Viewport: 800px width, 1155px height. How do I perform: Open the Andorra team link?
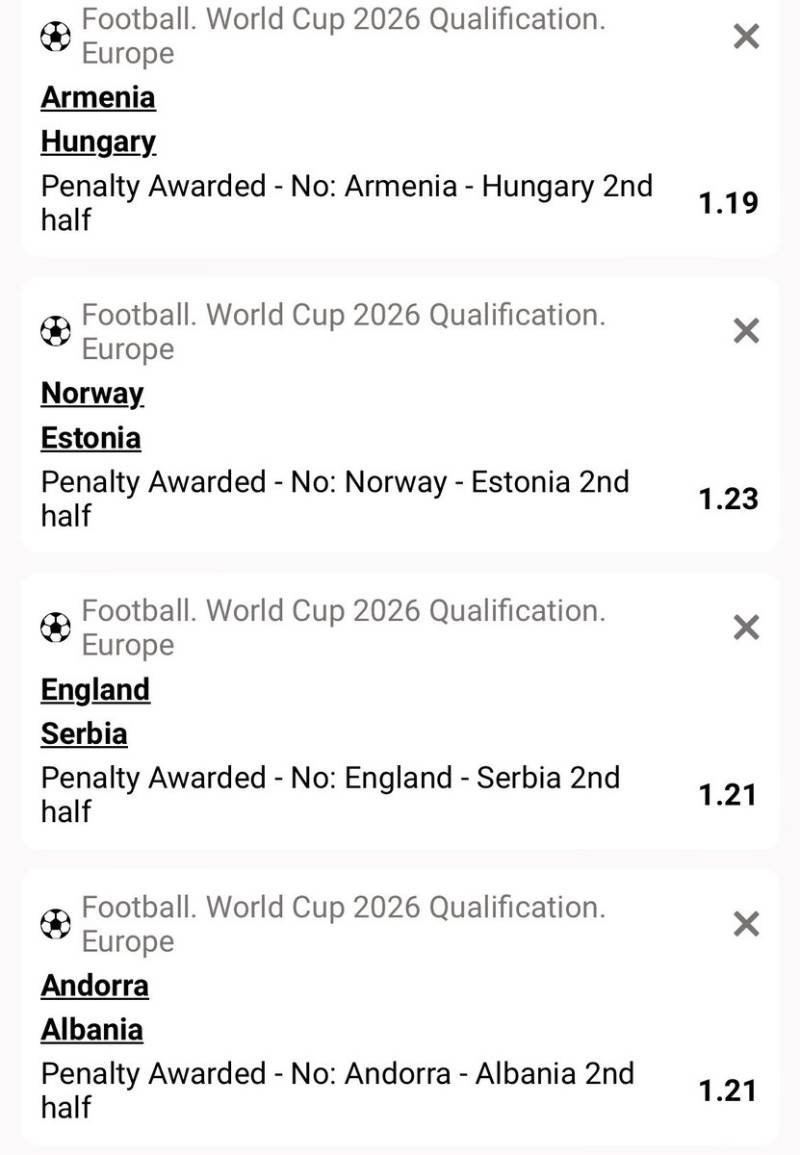click(x=95, y=986)
